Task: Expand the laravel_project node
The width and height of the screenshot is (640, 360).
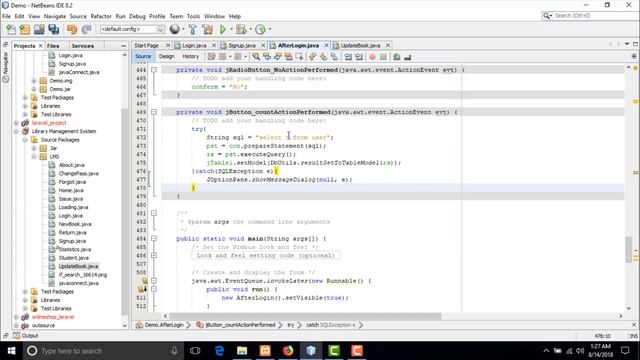Action: point(16,123)
